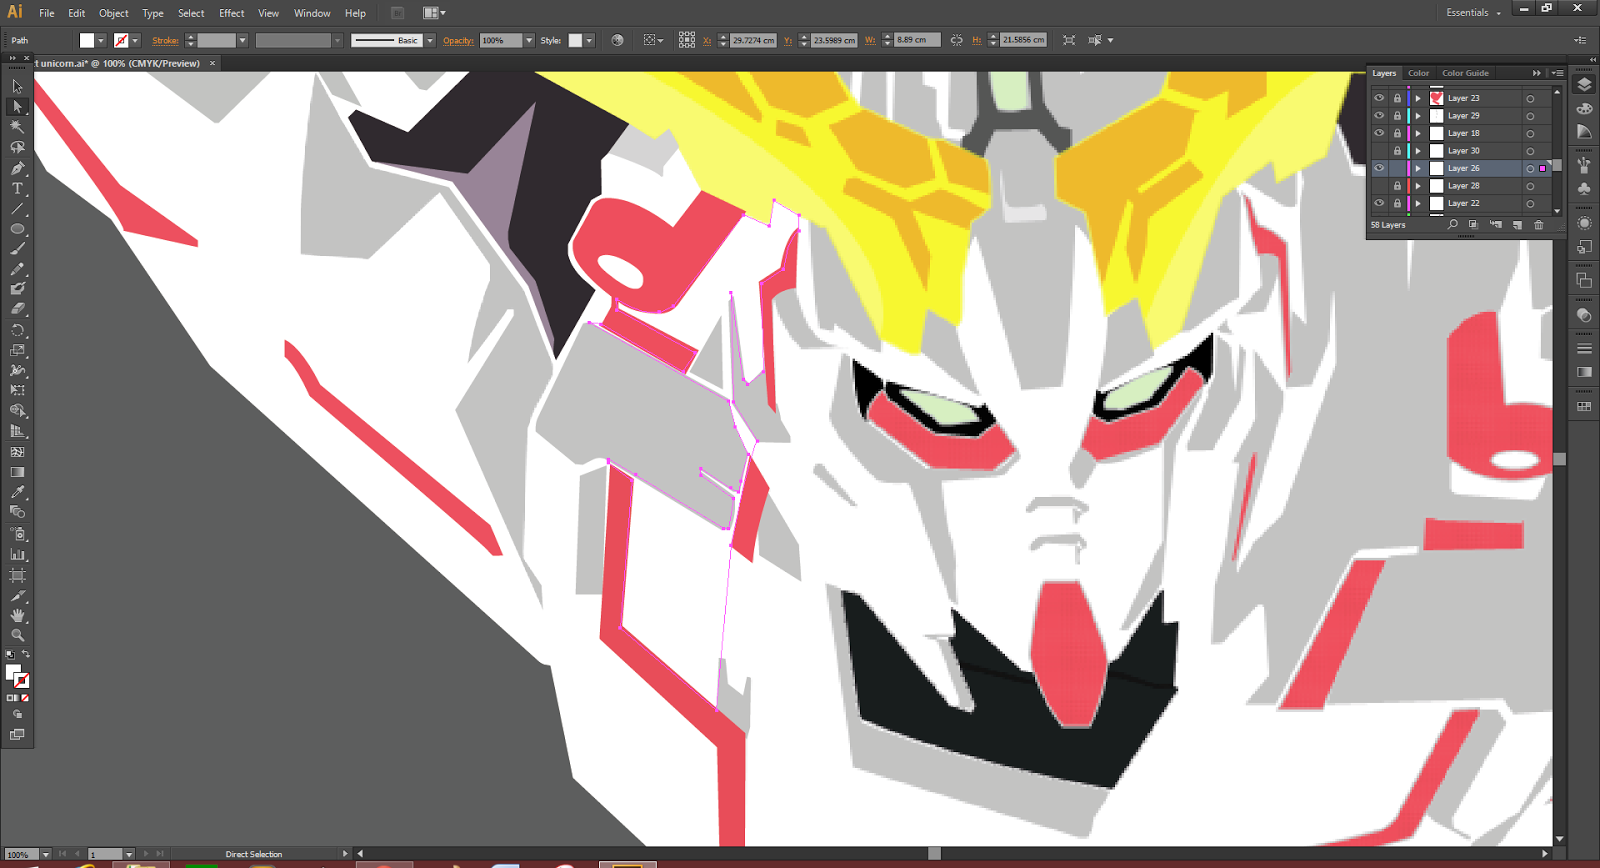Select the Line Segment tool

[x=17, y=209]
